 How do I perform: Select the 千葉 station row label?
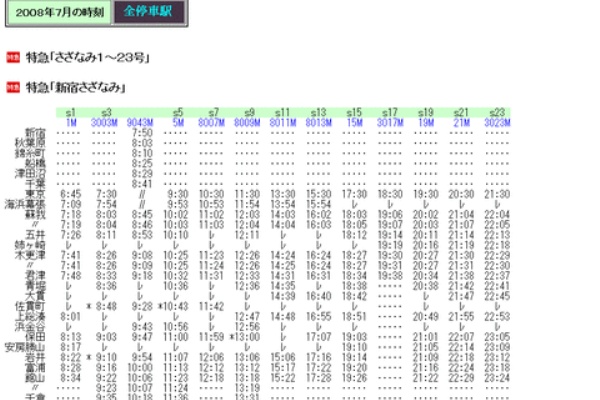(x=35, y=184)
